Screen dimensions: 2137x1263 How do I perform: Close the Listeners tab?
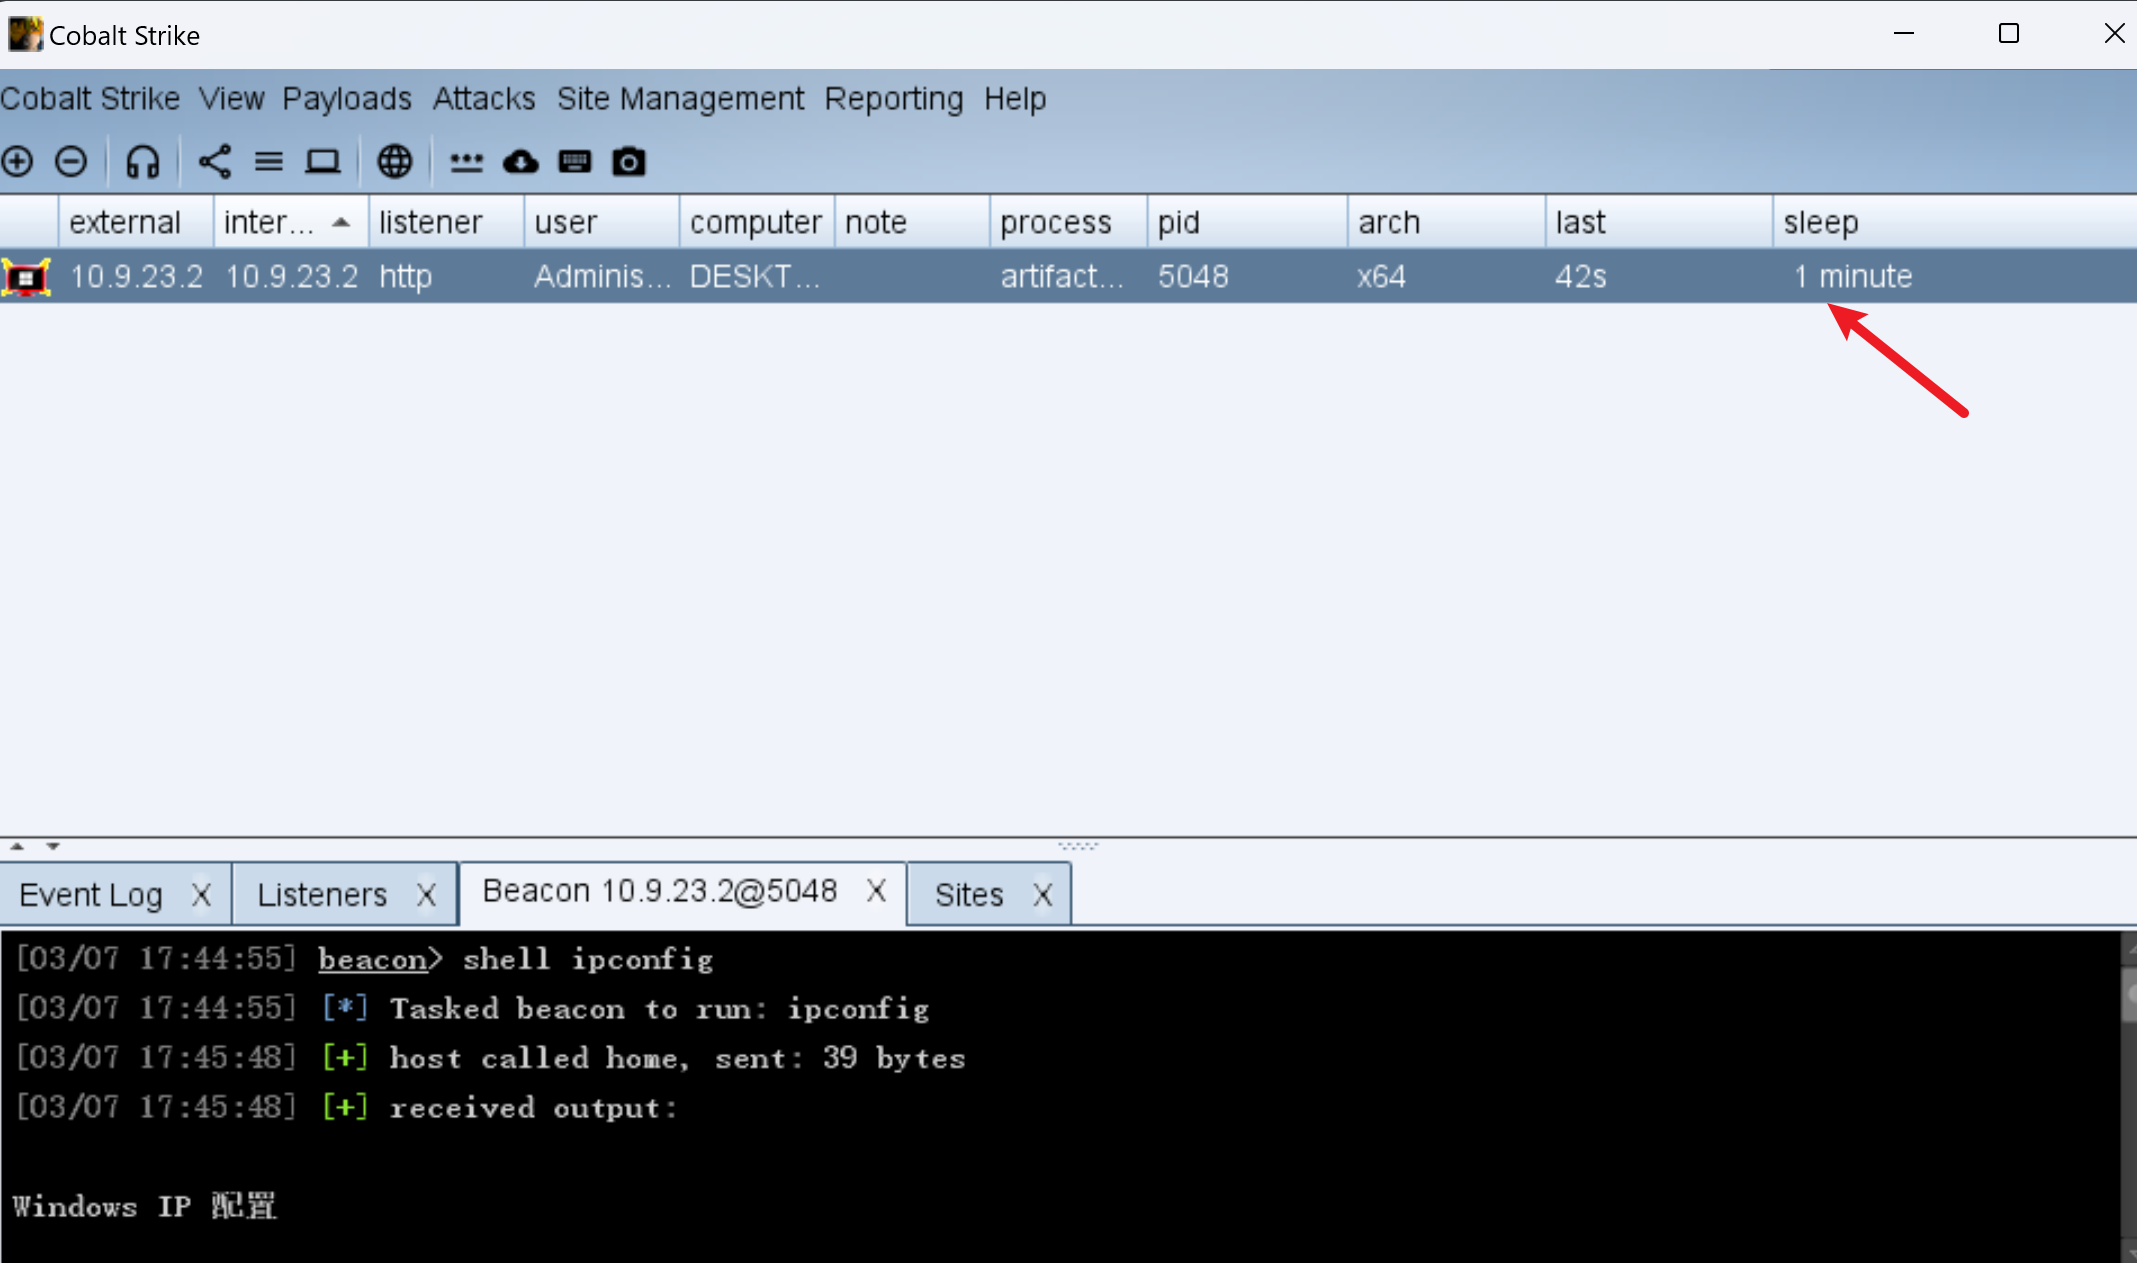tap(426, 893)
